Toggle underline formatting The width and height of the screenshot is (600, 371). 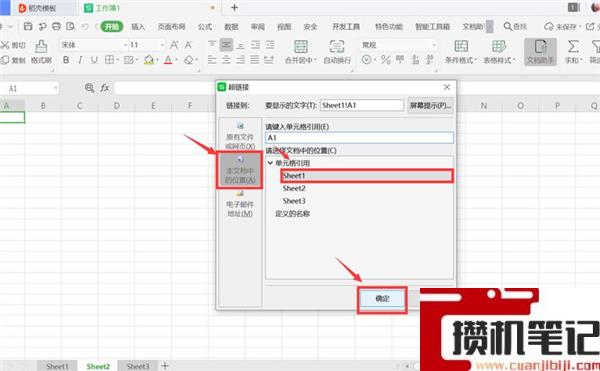tap(94, 60)
